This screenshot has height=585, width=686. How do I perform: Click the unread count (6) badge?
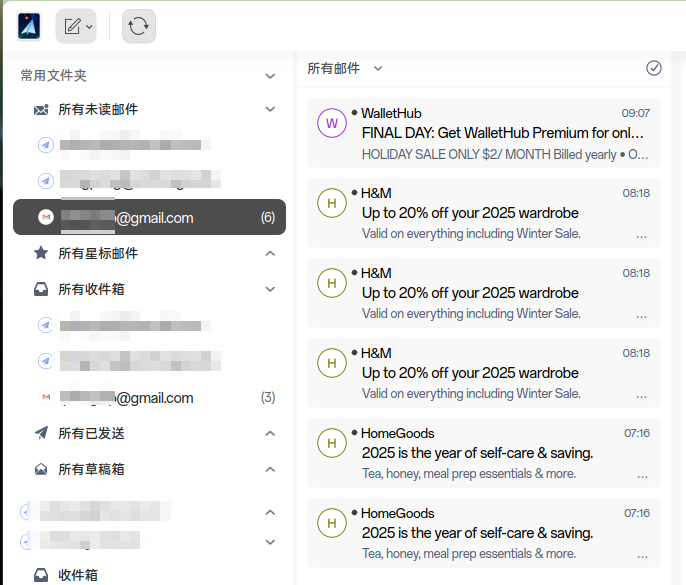pos(268,217)
